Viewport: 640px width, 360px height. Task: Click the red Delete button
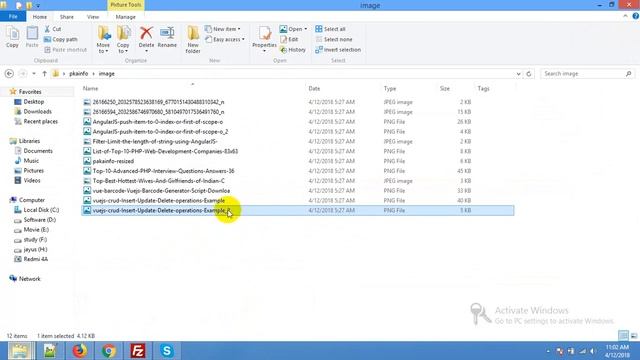[x=146, y=38]
